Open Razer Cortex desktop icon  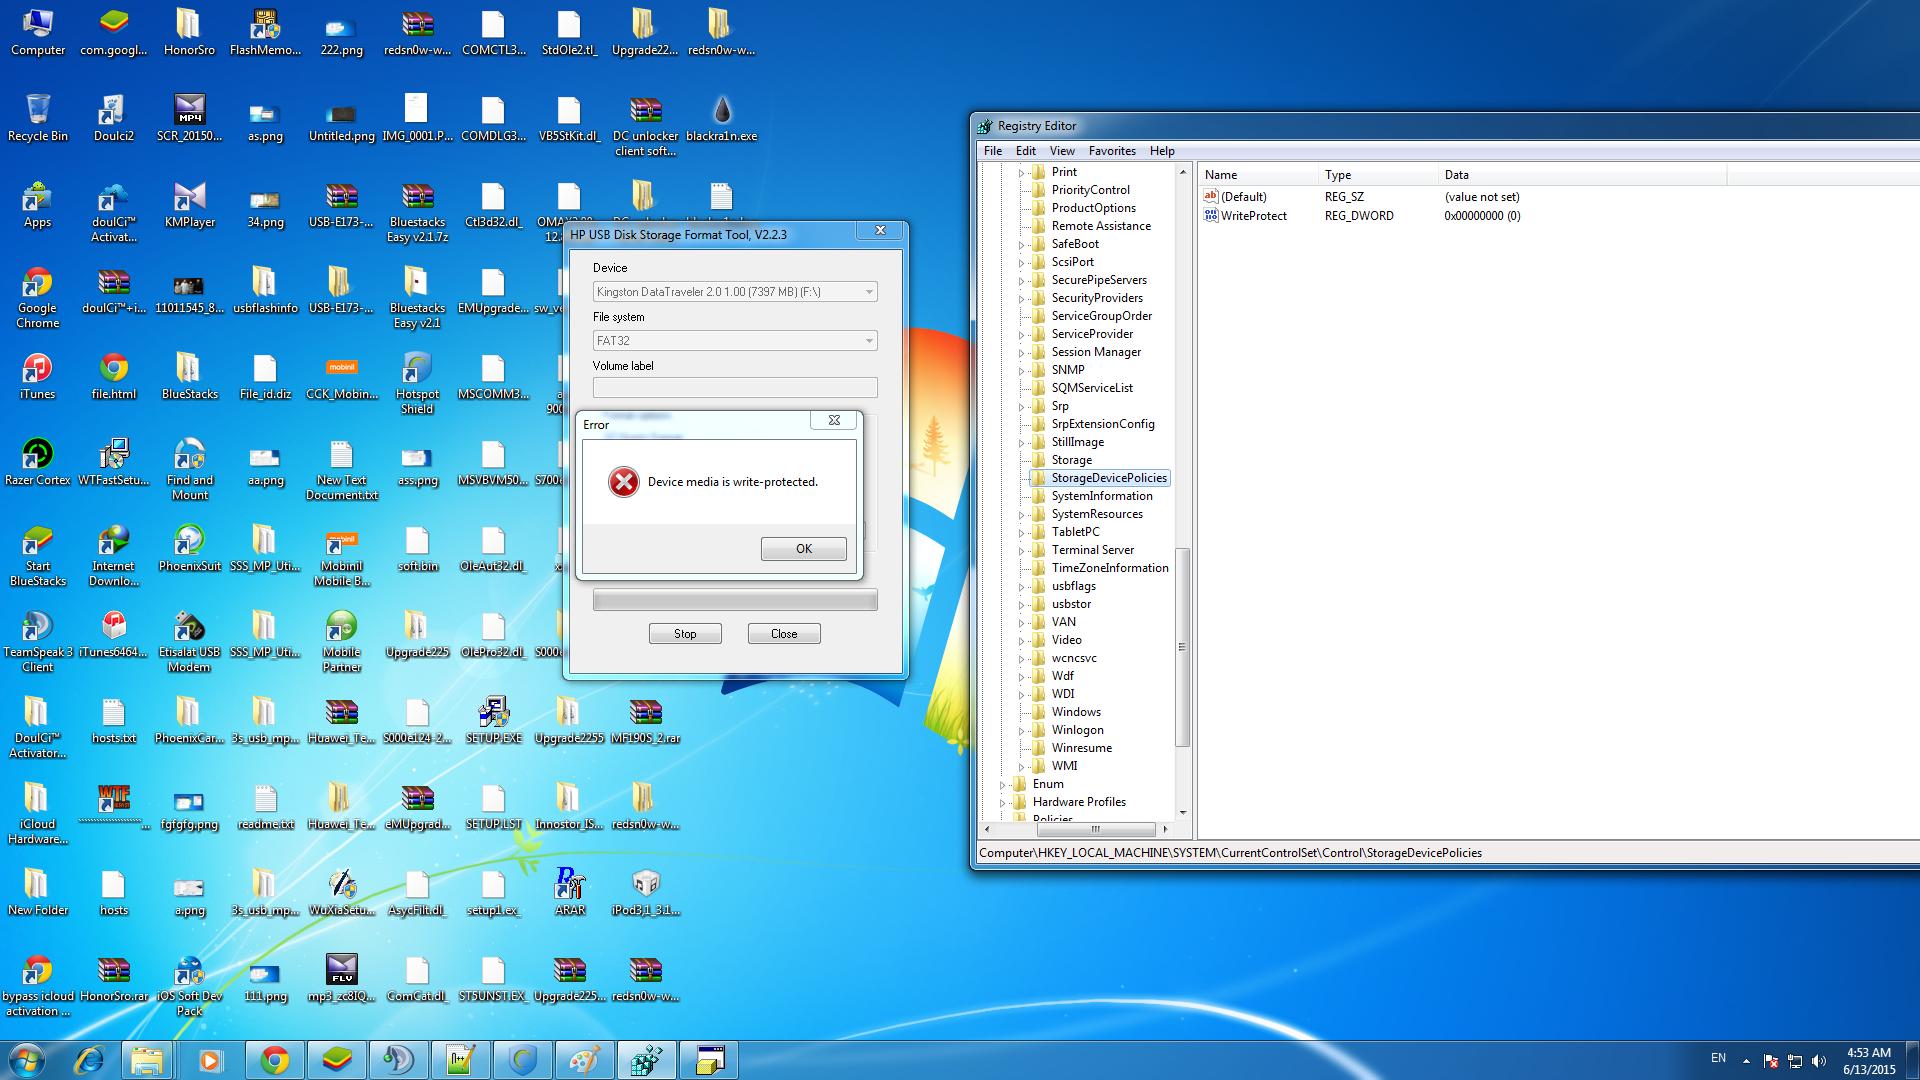38,462
